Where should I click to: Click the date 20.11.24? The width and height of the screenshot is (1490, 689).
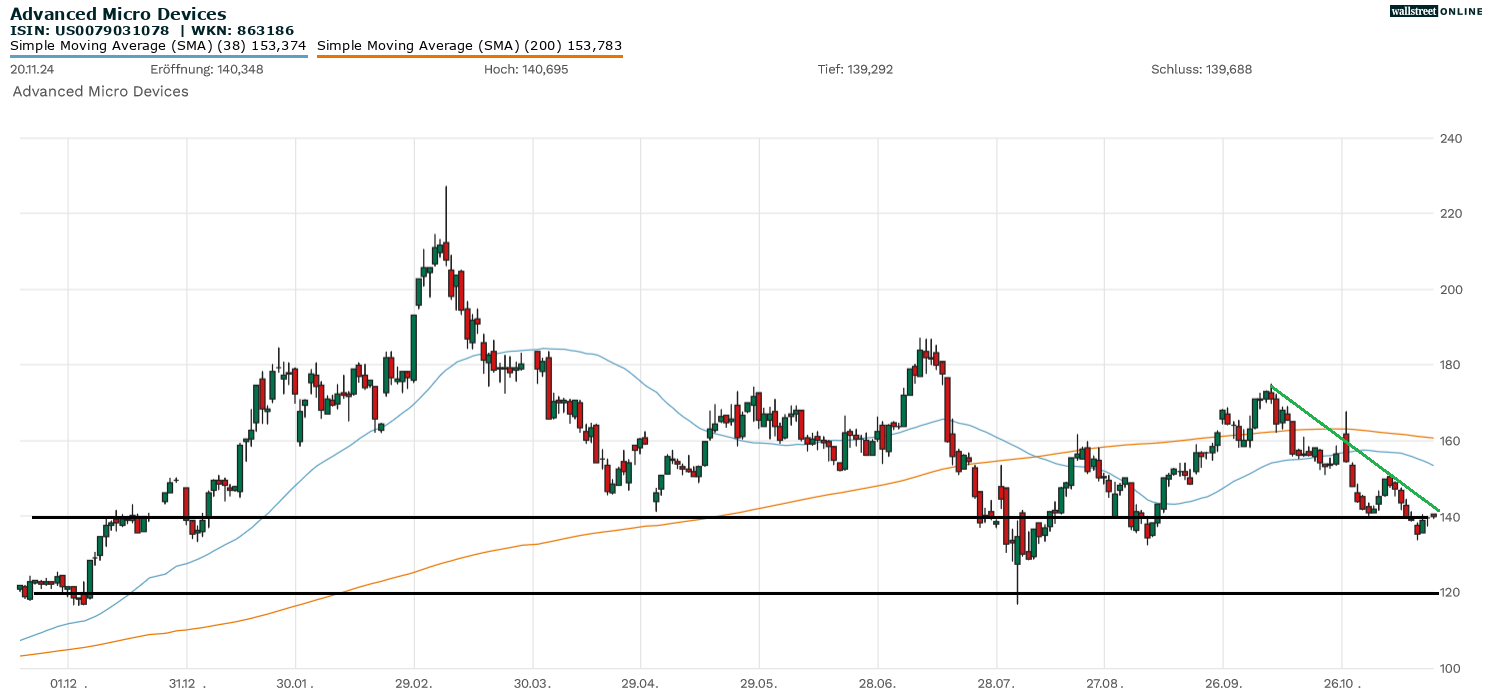coord(32,70)
